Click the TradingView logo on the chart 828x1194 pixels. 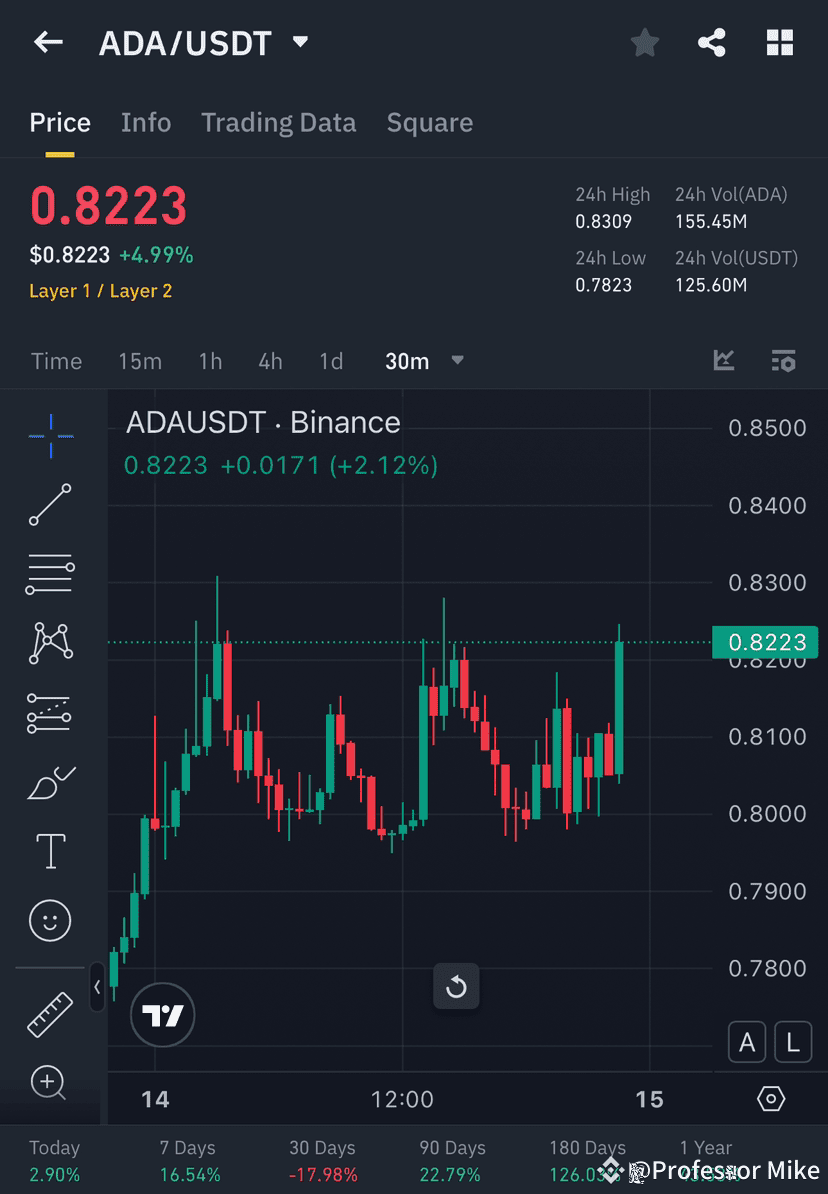coord(162,1014)
